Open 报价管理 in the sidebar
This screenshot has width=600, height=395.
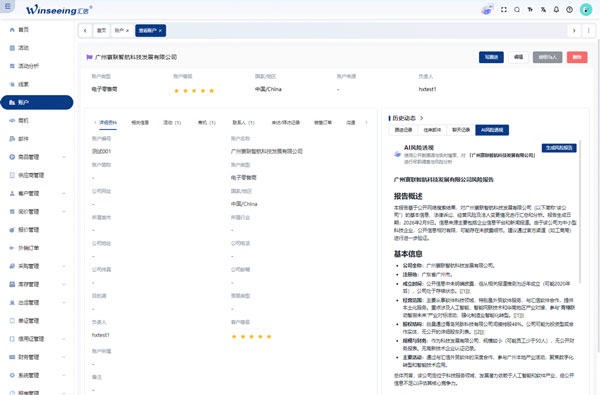pyautogui.click(x=37, y=230)
